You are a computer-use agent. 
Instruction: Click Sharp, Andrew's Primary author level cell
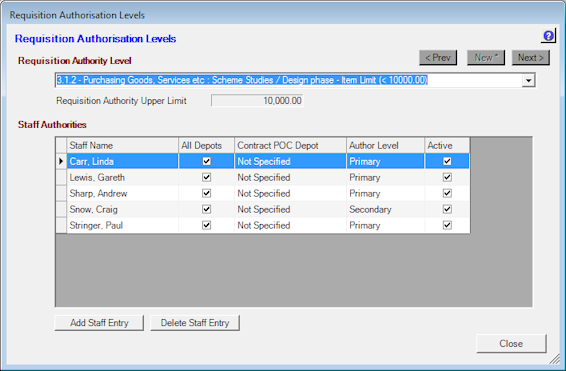pyautogui.click(x=386, y=193)
